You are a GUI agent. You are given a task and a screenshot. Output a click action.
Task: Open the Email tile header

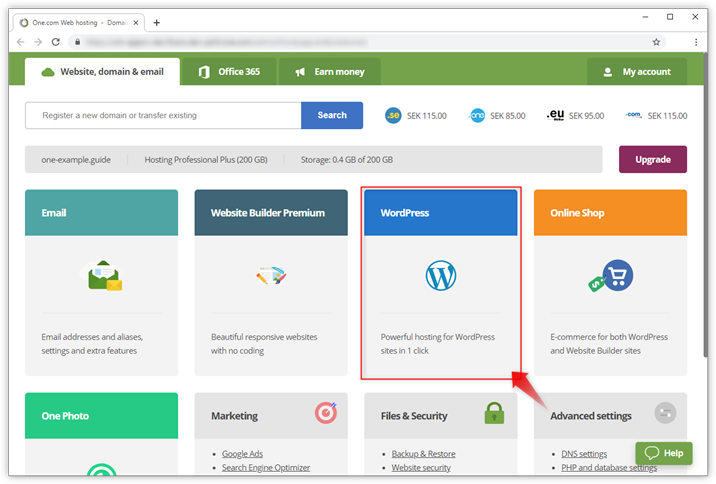[101, 213]
